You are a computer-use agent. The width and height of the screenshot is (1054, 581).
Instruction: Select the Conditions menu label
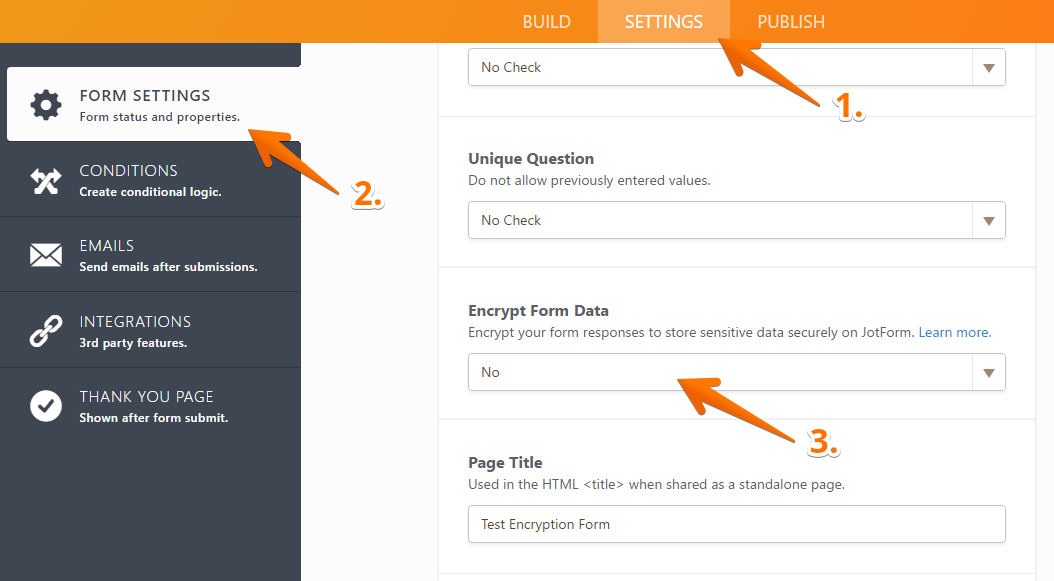(128, 171)
